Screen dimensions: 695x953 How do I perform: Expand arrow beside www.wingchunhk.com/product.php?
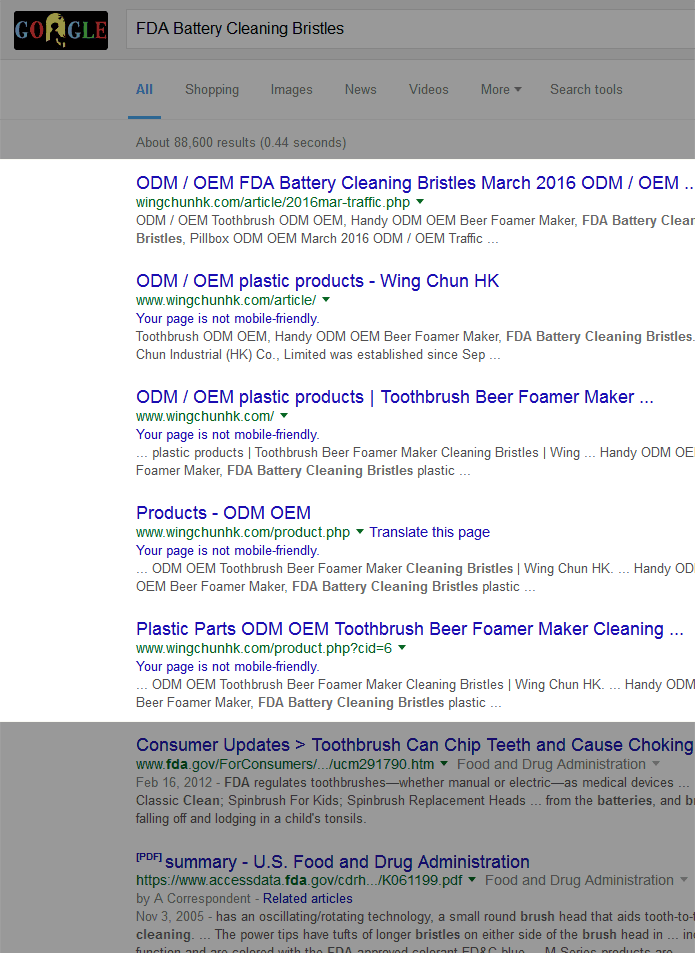[x=360, y=531]
